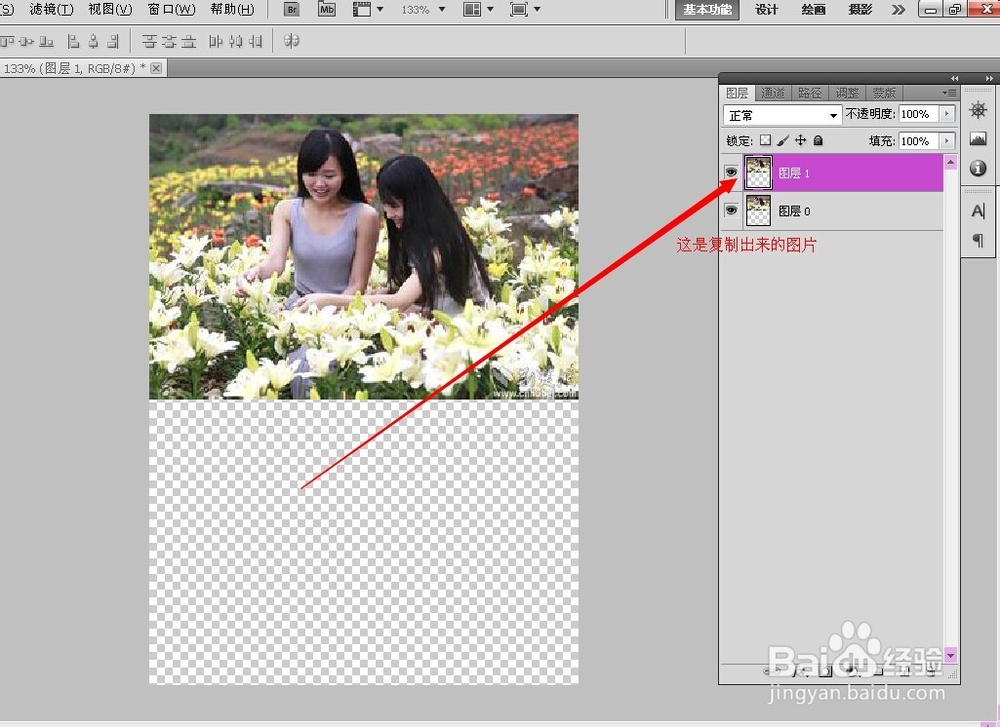Switch to the 绘画 workspace
Image resolution: width=1000 pixels, height=727 pixels.
pos(813,10)
